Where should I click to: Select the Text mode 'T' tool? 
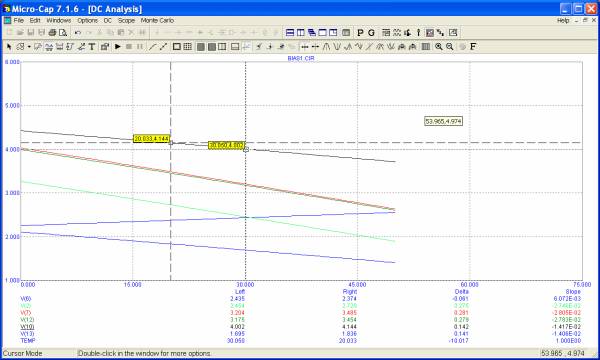[92, 47]
